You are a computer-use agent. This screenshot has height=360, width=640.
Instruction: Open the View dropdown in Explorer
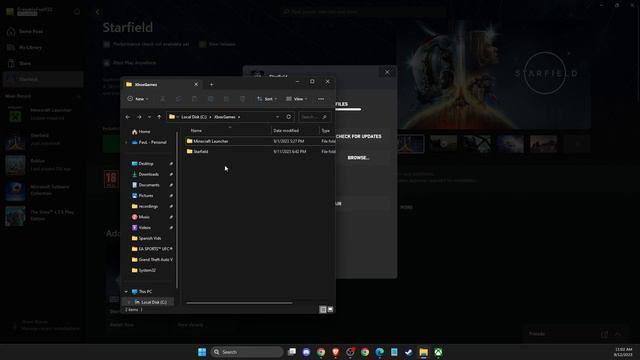point(297,99)
